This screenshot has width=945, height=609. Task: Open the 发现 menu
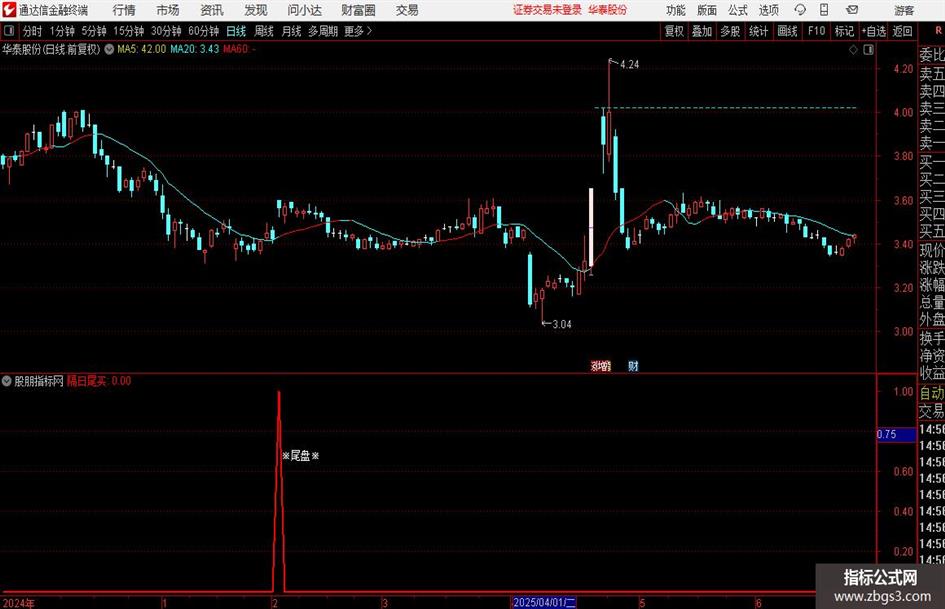256,10
